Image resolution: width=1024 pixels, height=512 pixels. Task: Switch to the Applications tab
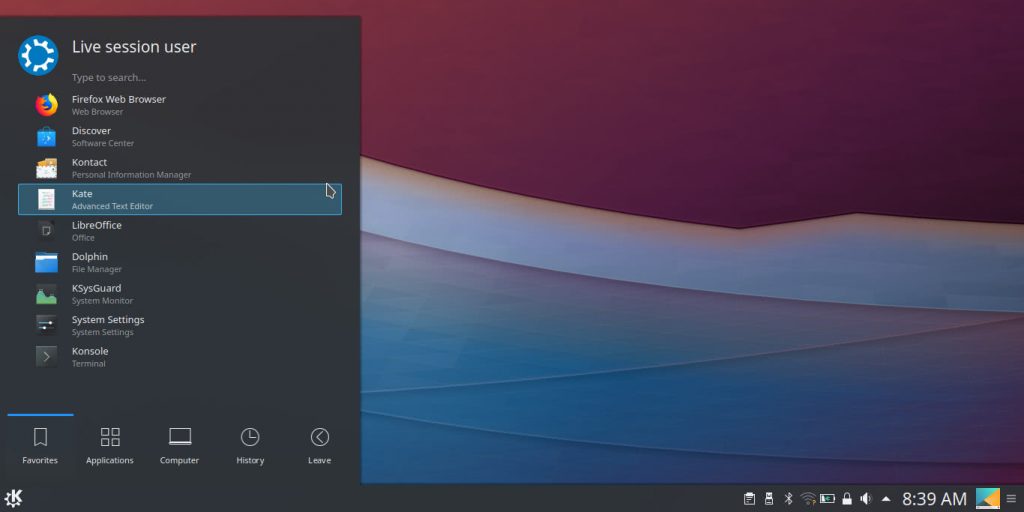[x=110, y=447]
